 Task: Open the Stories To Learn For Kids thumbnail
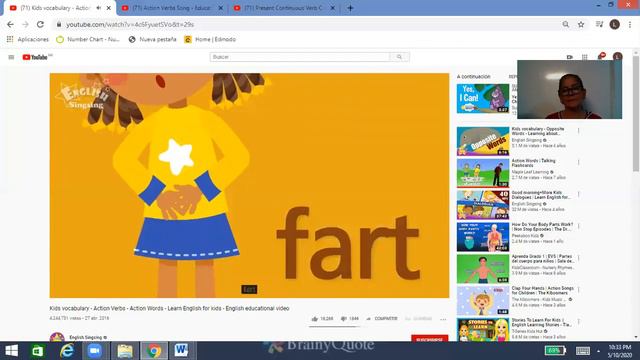coord(483,330)
